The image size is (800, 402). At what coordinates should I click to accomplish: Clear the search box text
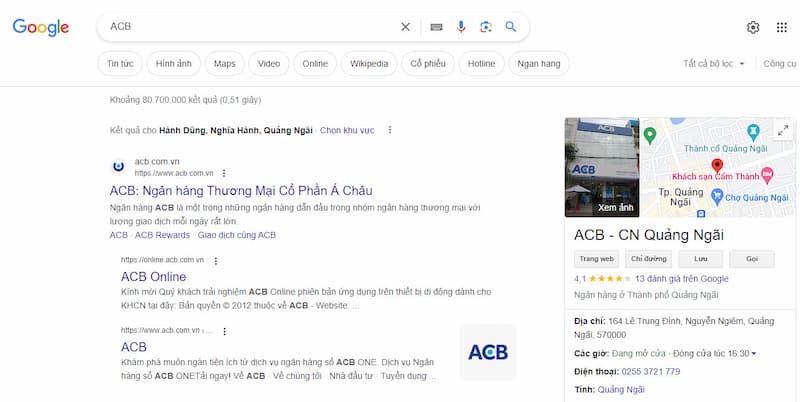pyautogui.click(x=405, y=27)
